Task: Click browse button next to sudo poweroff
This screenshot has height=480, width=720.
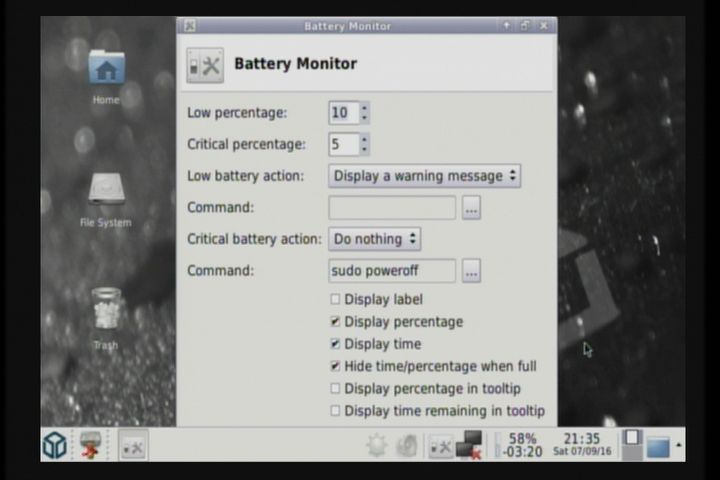Action: point(471,271)
